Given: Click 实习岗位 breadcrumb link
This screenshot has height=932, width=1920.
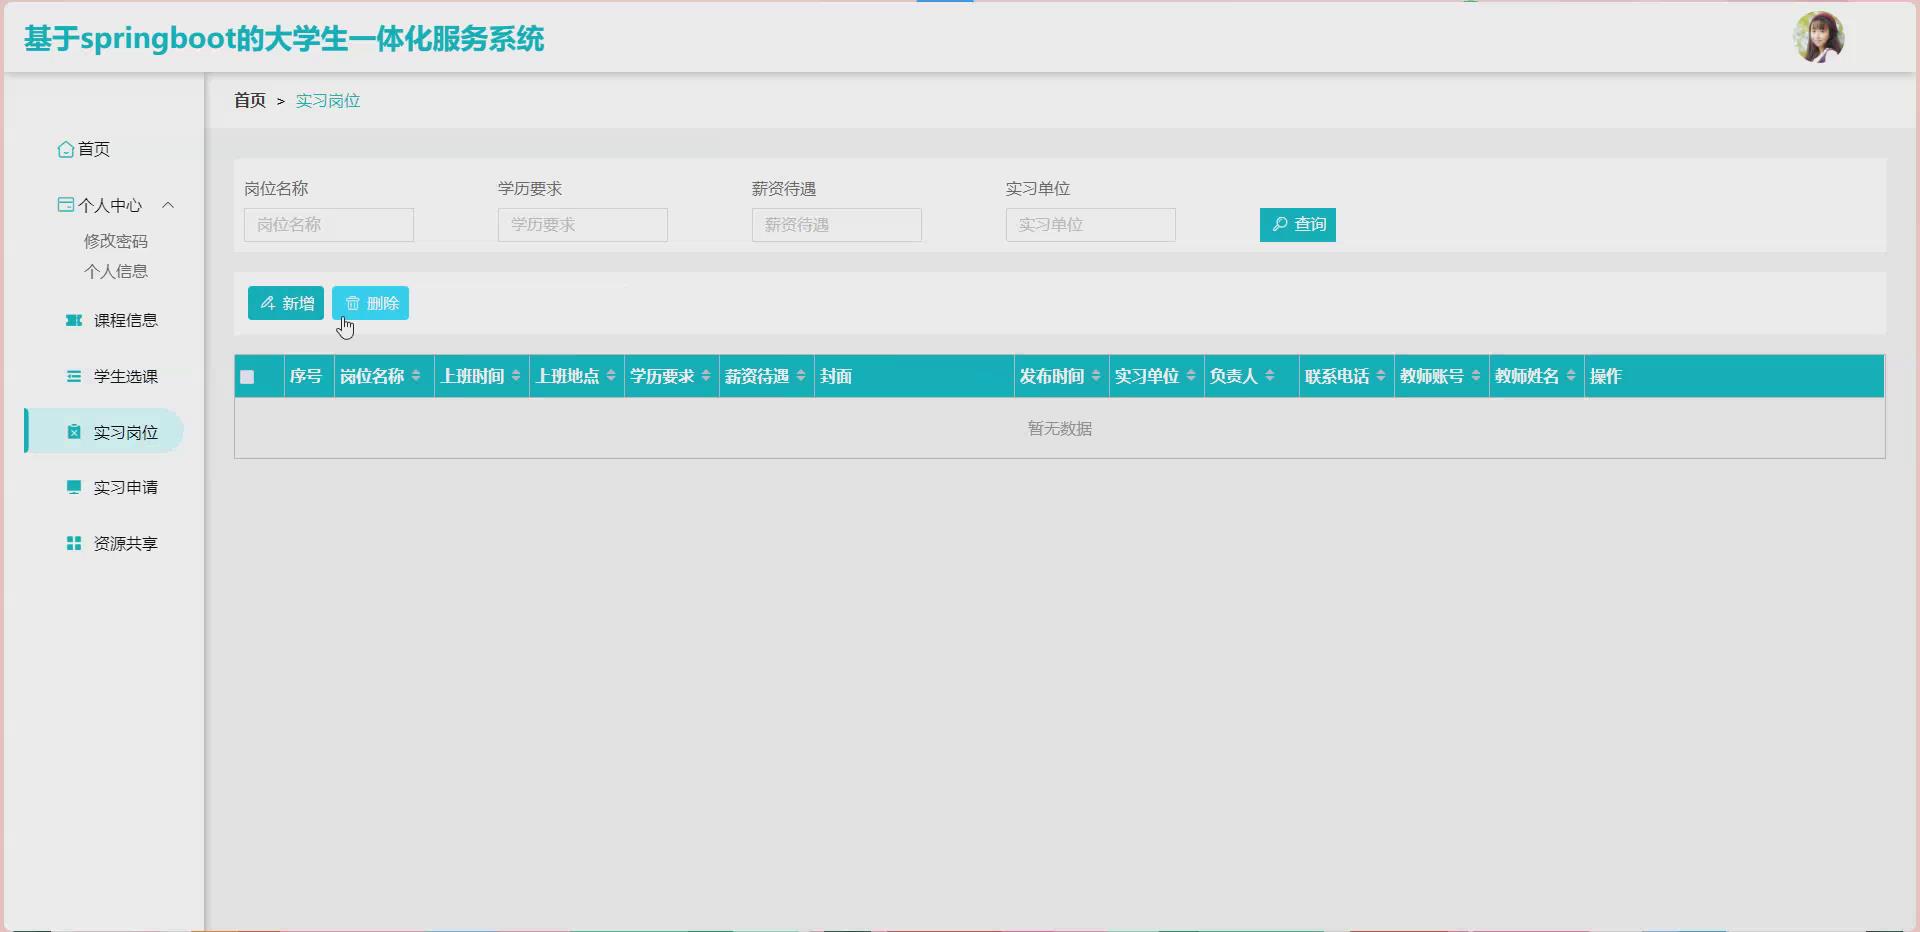Looking at the screenshot, I should pyautogui.click(x=328, y=100).
